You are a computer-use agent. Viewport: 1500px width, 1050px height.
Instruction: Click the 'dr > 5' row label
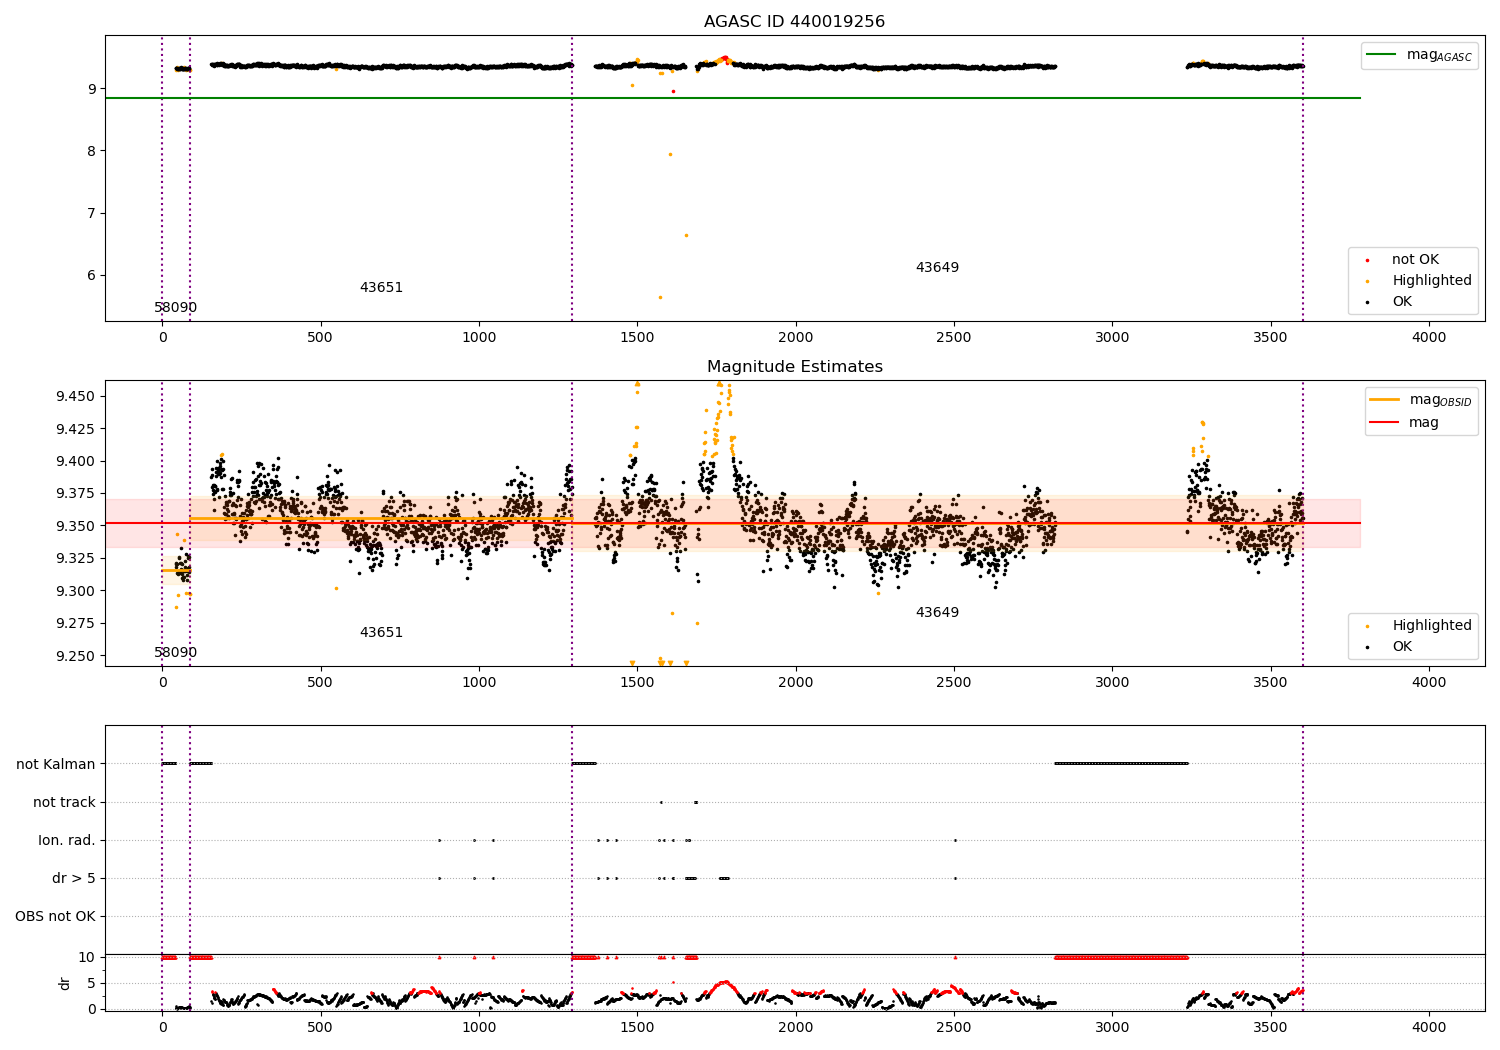point(74,879)
